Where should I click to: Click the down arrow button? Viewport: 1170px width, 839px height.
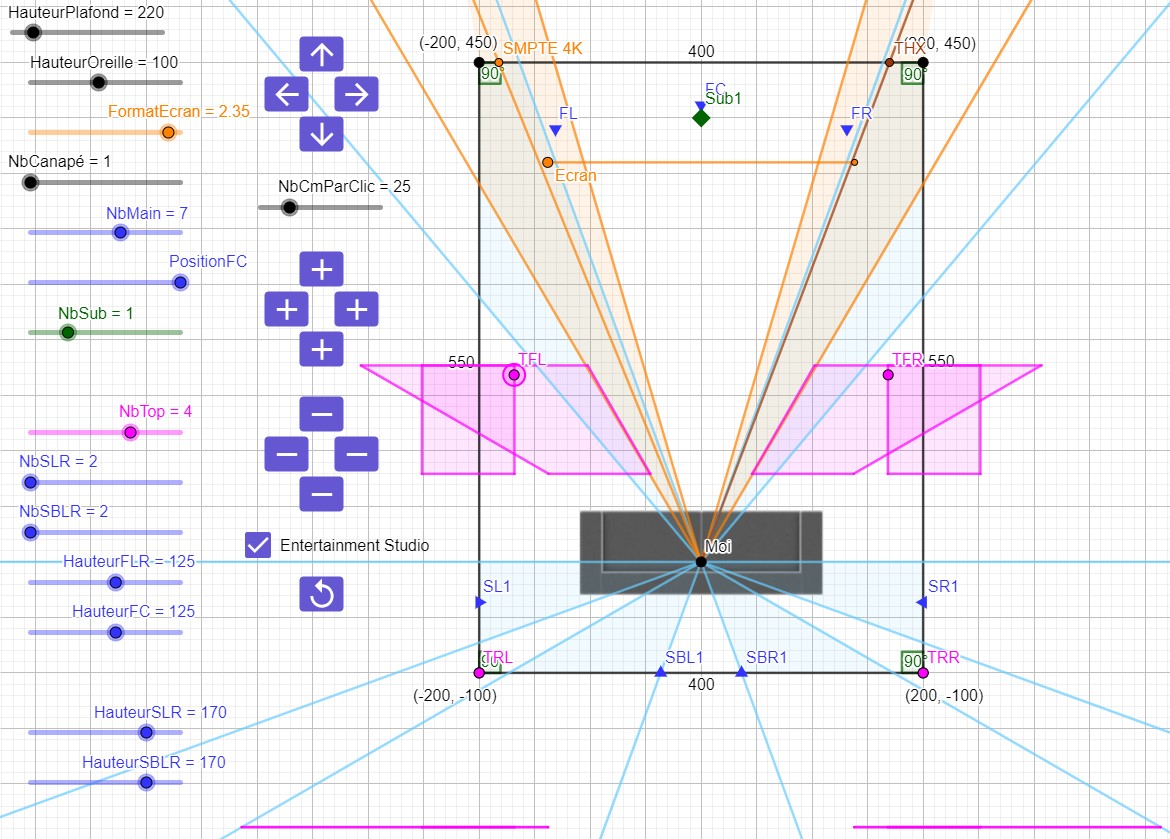321,134
